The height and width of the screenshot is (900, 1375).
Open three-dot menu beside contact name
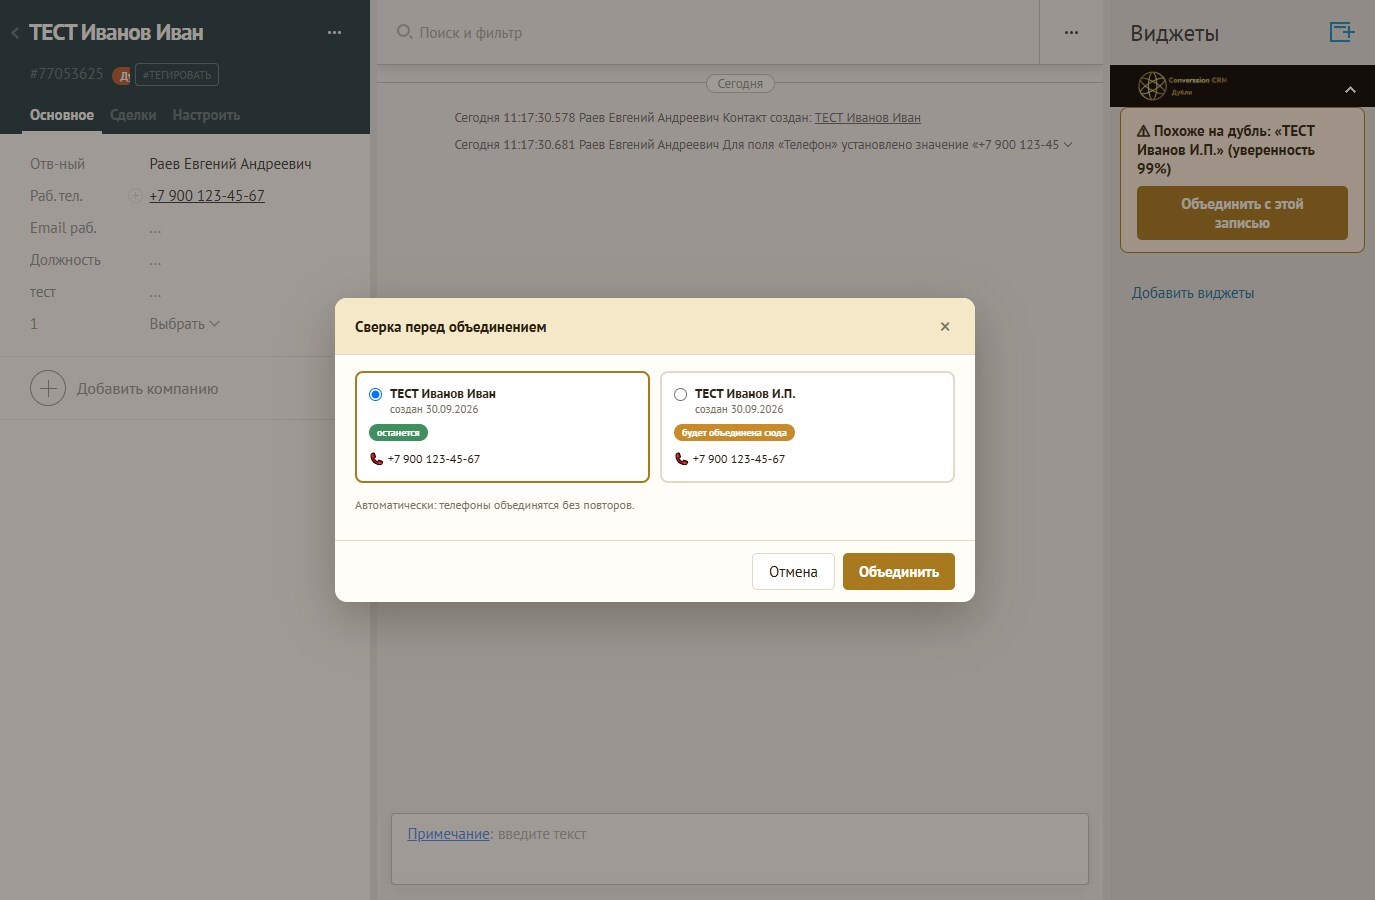334,33
